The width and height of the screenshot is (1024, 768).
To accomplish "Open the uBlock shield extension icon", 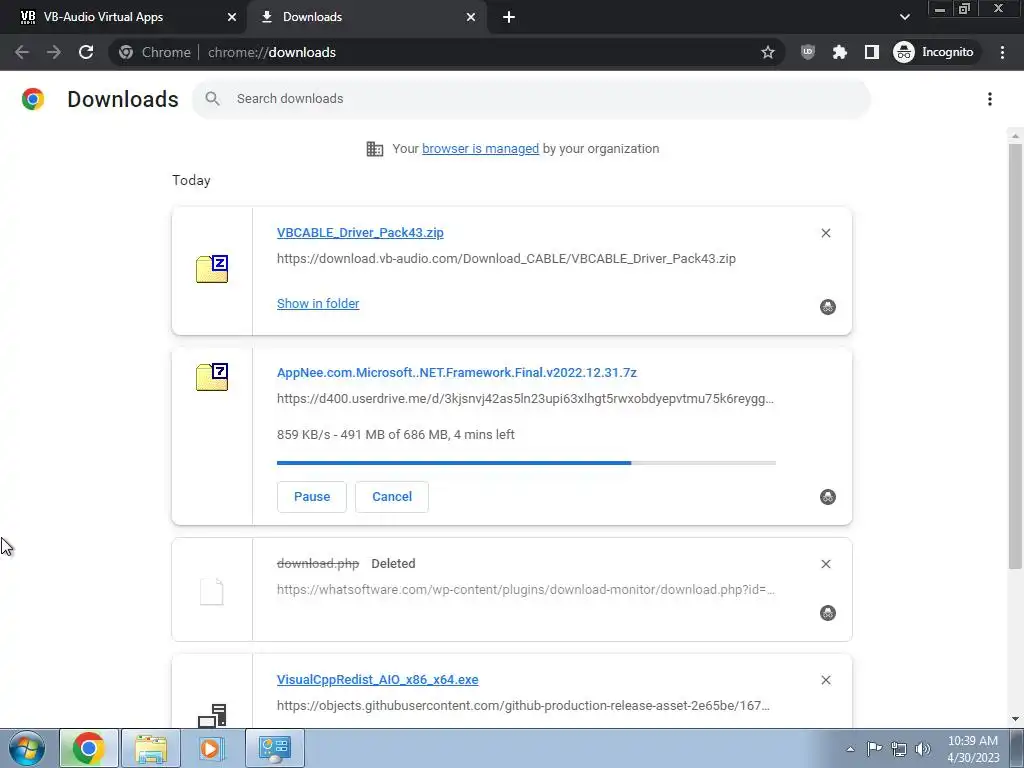I will [x=808, y=52].
